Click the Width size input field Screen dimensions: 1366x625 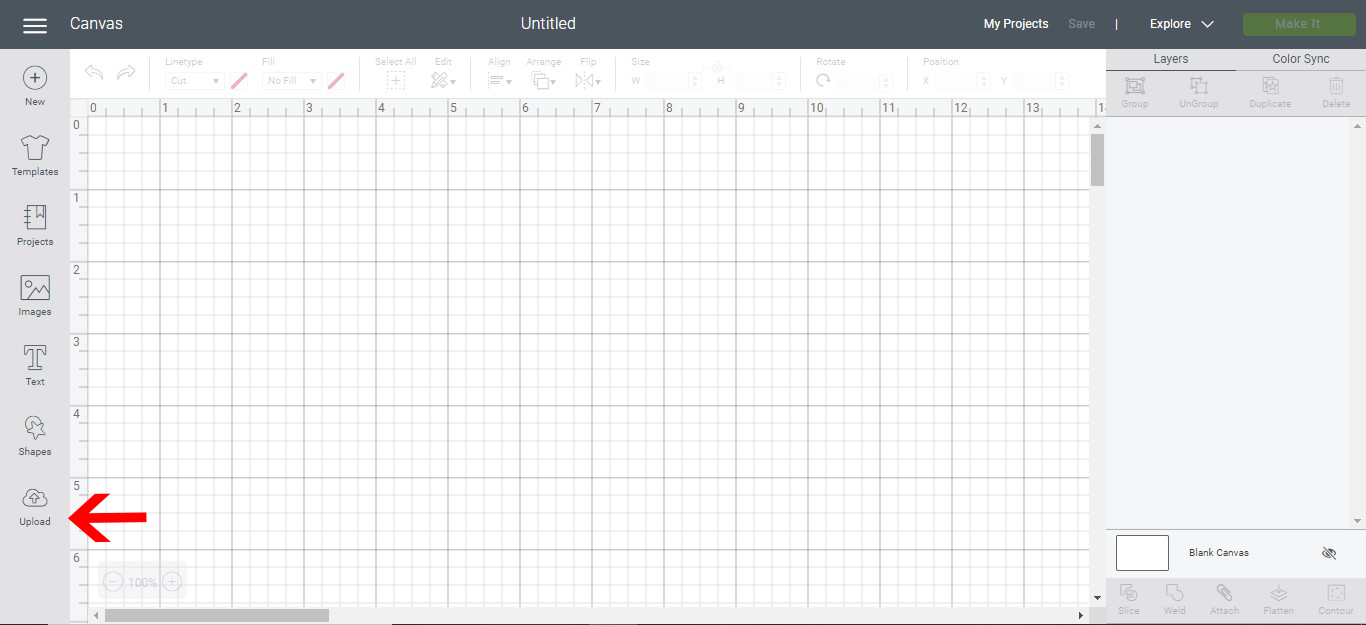[x=673, y=81]
